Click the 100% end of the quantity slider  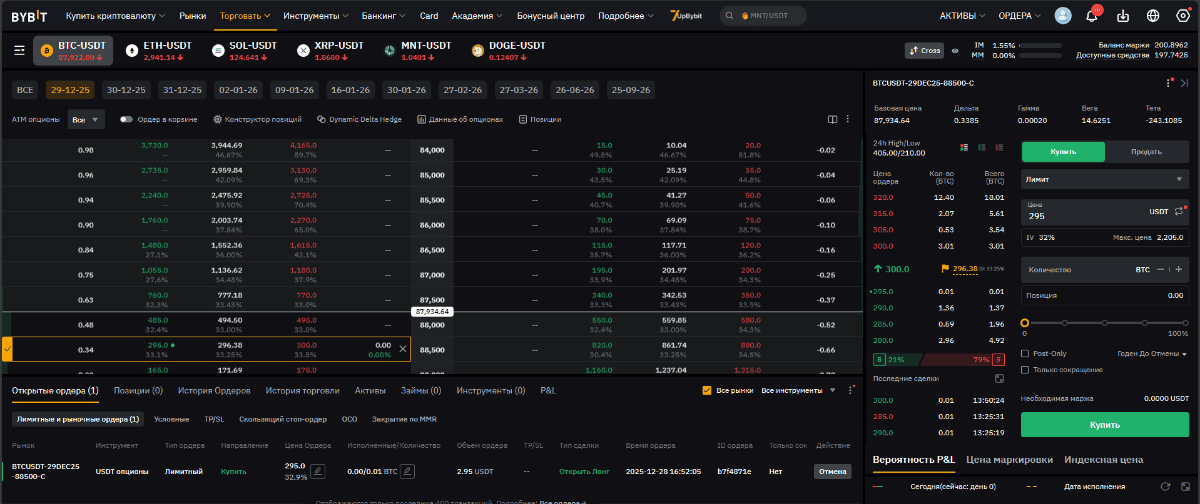1184,322
